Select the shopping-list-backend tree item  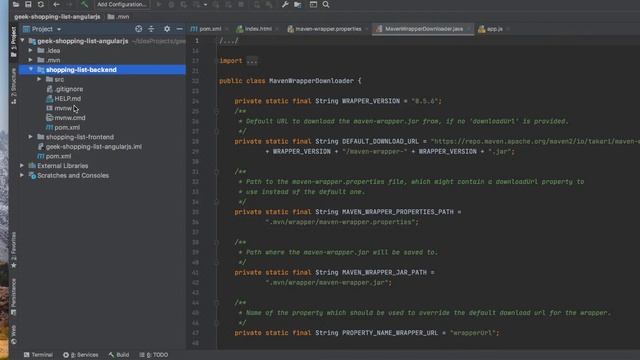(x=102, y=70)
